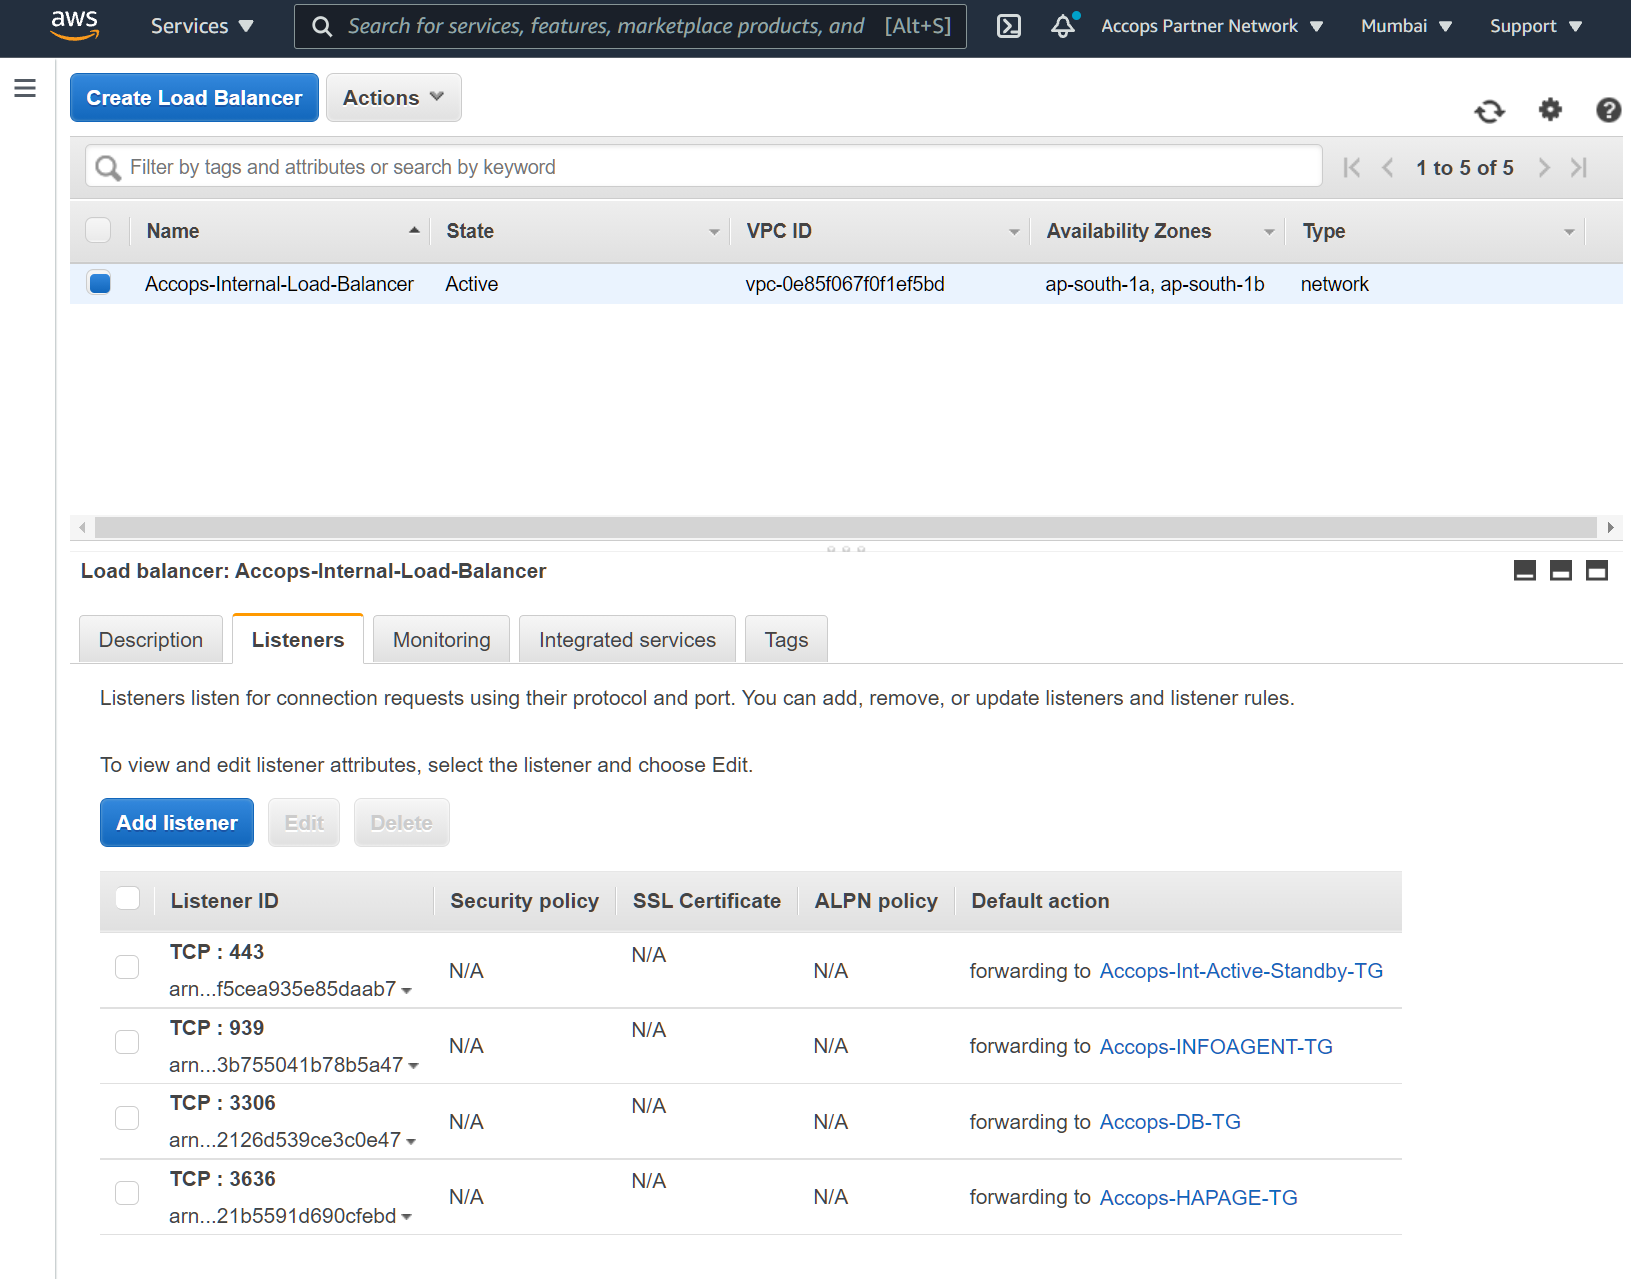
Task: Open the Actions dropdown
Action: click(x=394, y=98)
